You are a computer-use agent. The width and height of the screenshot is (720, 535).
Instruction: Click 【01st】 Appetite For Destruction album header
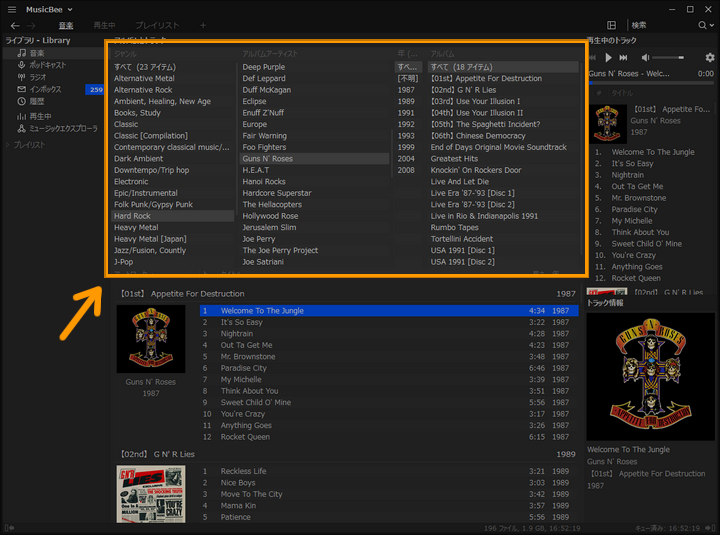pyautogui.click(x=182, y=294)
